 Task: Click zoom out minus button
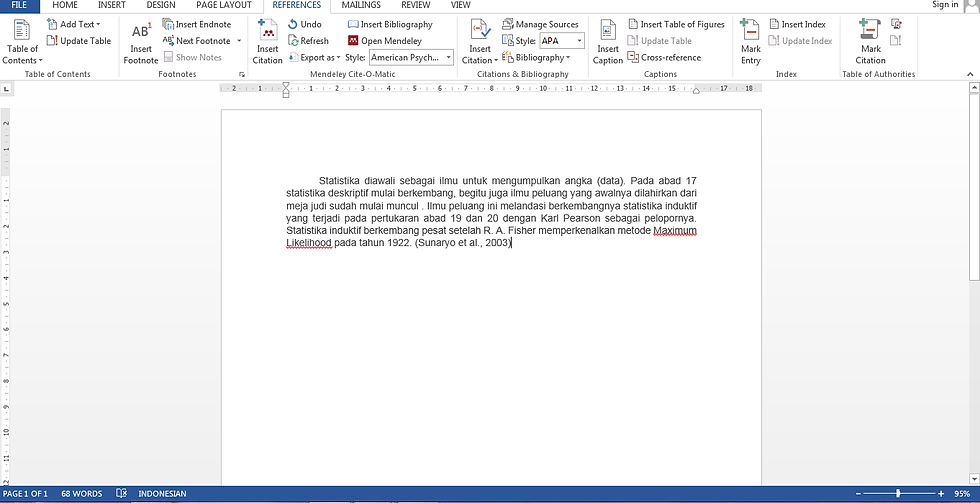pyautogui.click(x=859, y=494)
